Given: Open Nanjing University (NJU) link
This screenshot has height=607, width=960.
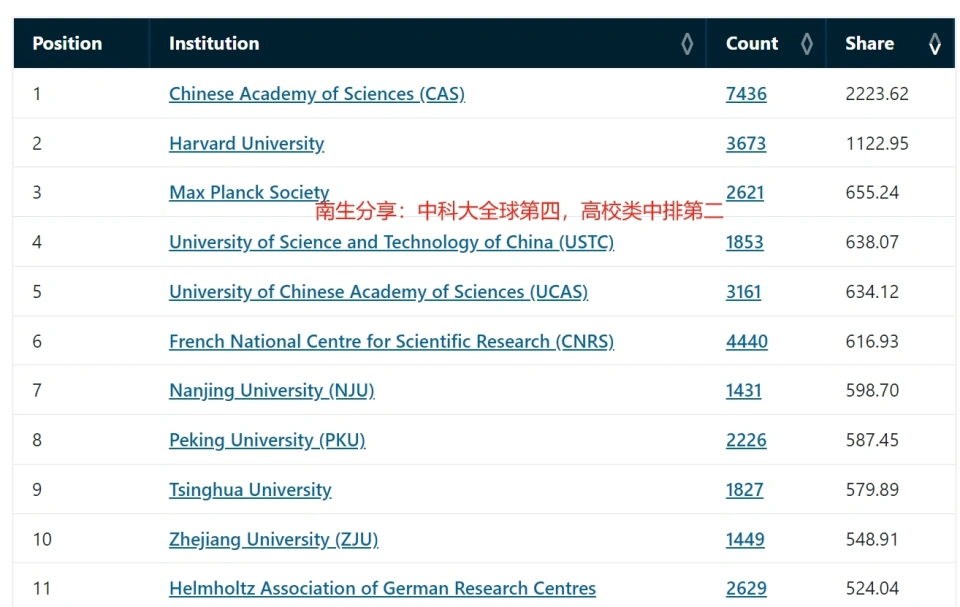Looking at the screenshot, I should (x=272, y=390).
